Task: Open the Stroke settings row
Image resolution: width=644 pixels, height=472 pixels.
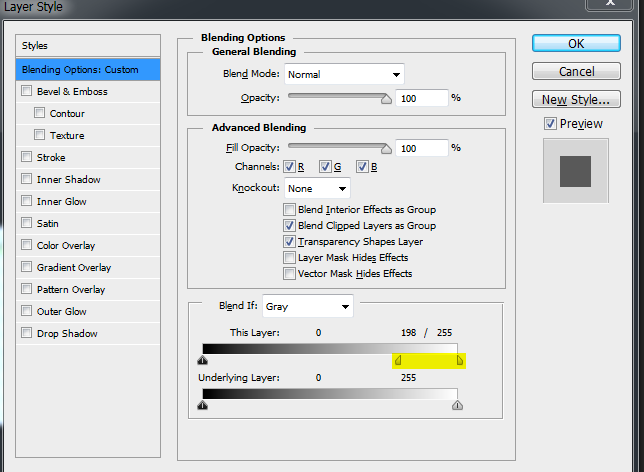Action: pos(88,157)
